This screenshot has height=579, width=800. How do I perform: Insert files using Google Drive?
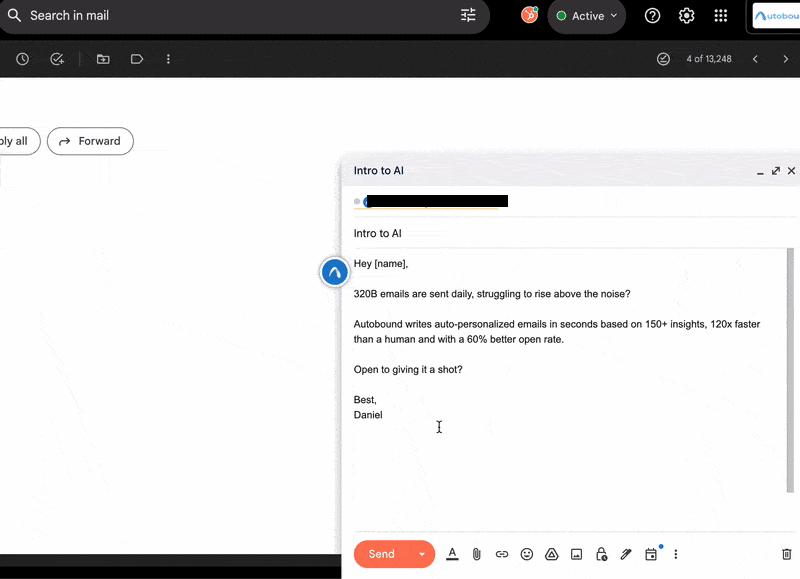(552, 554)
